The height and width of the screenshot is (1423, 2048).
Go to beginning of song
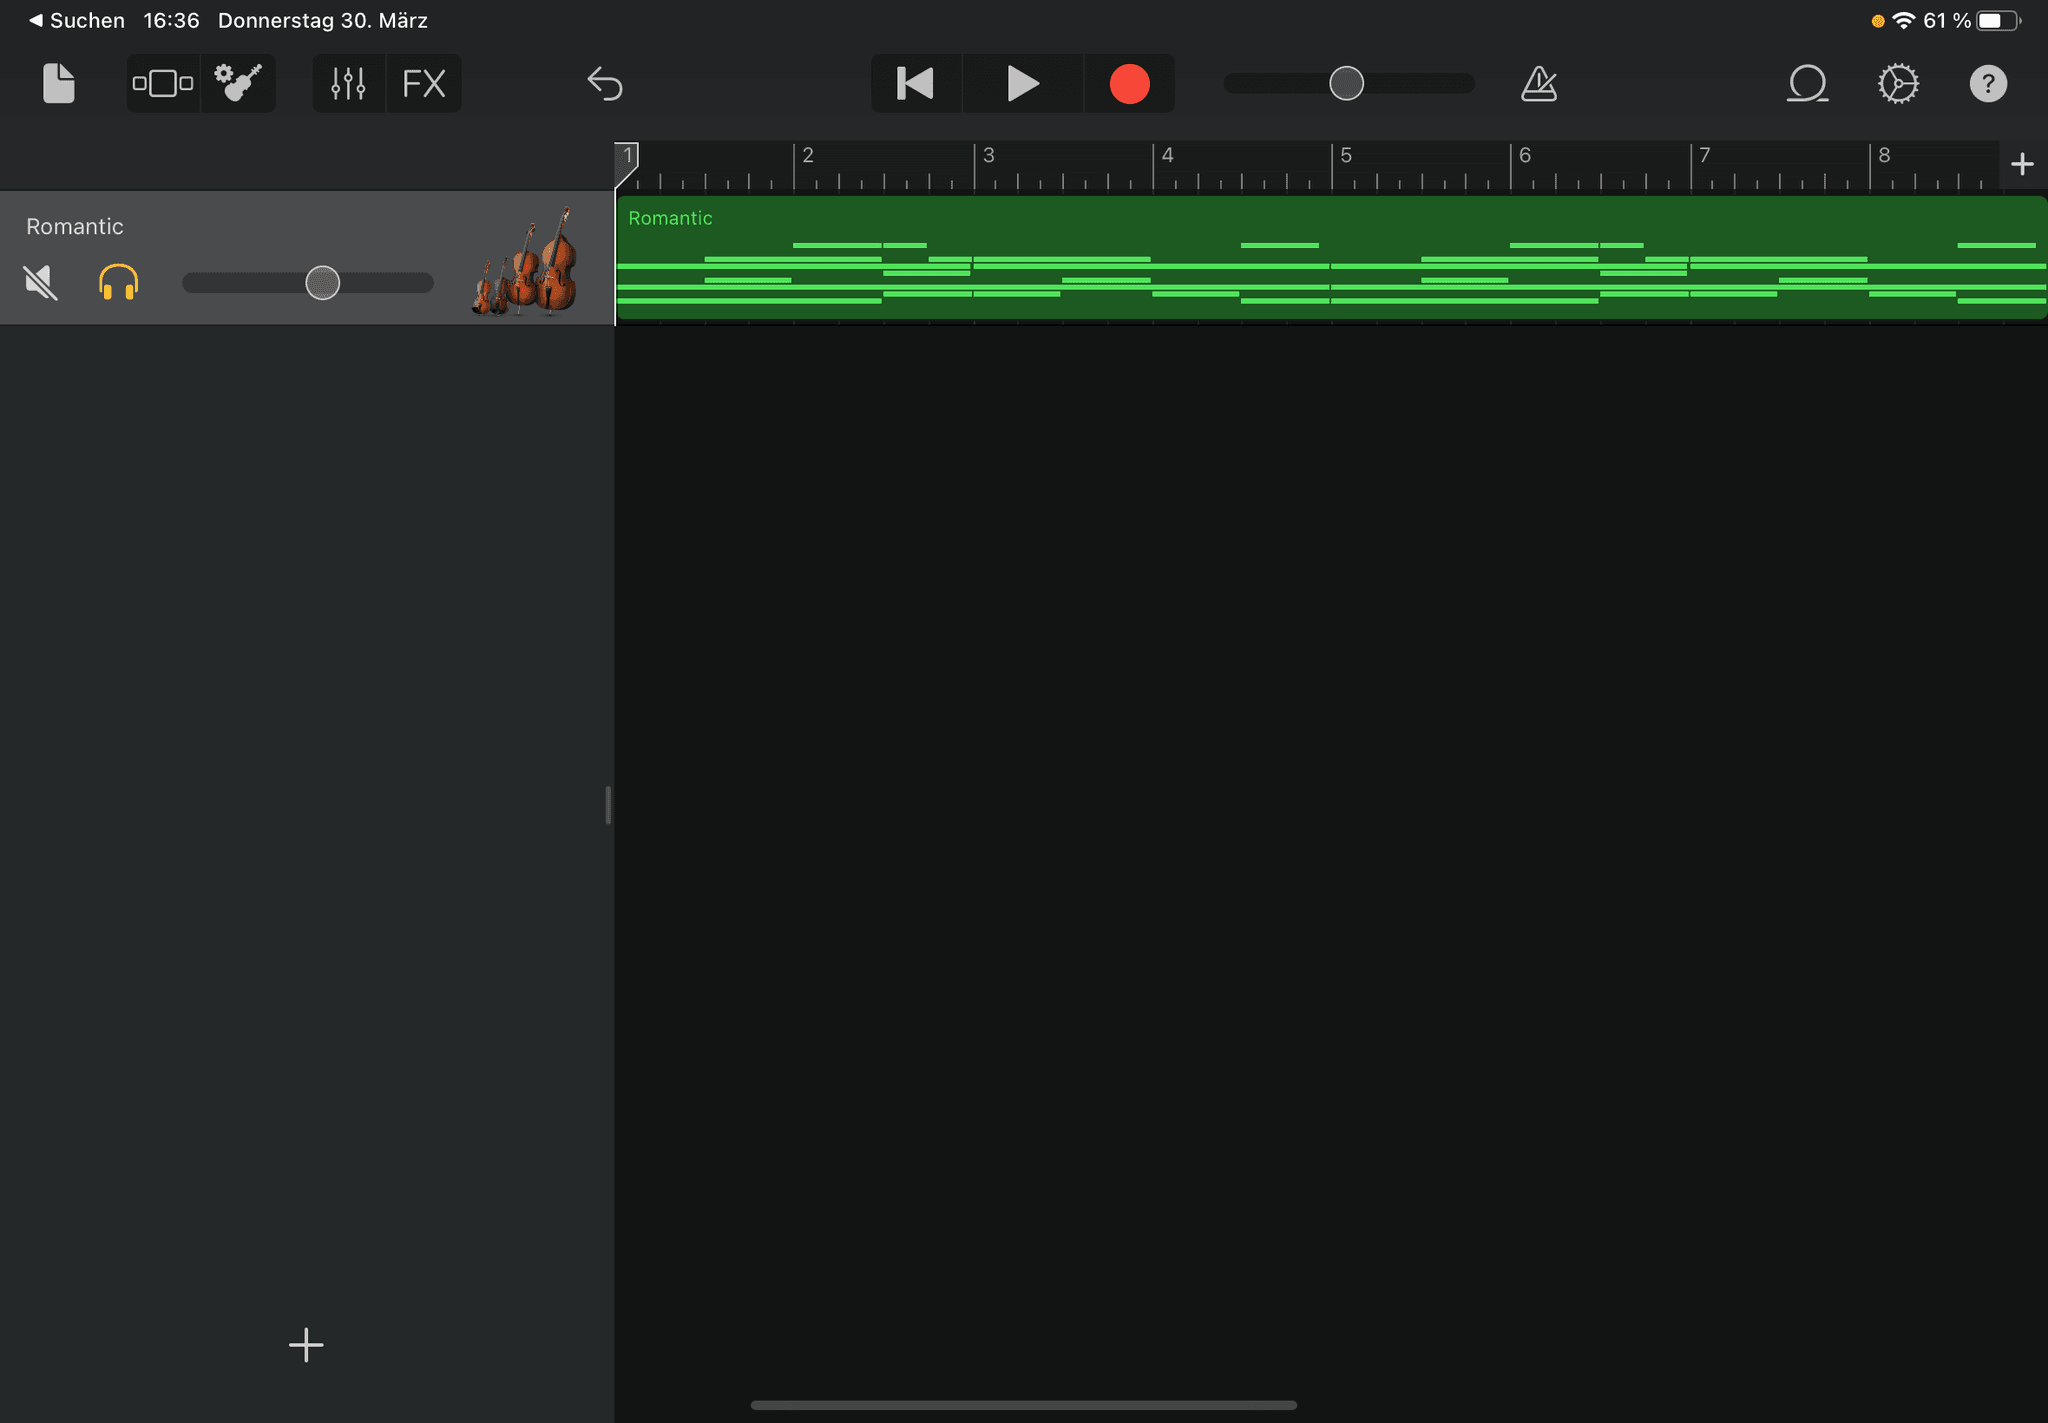tap(915, 83)
